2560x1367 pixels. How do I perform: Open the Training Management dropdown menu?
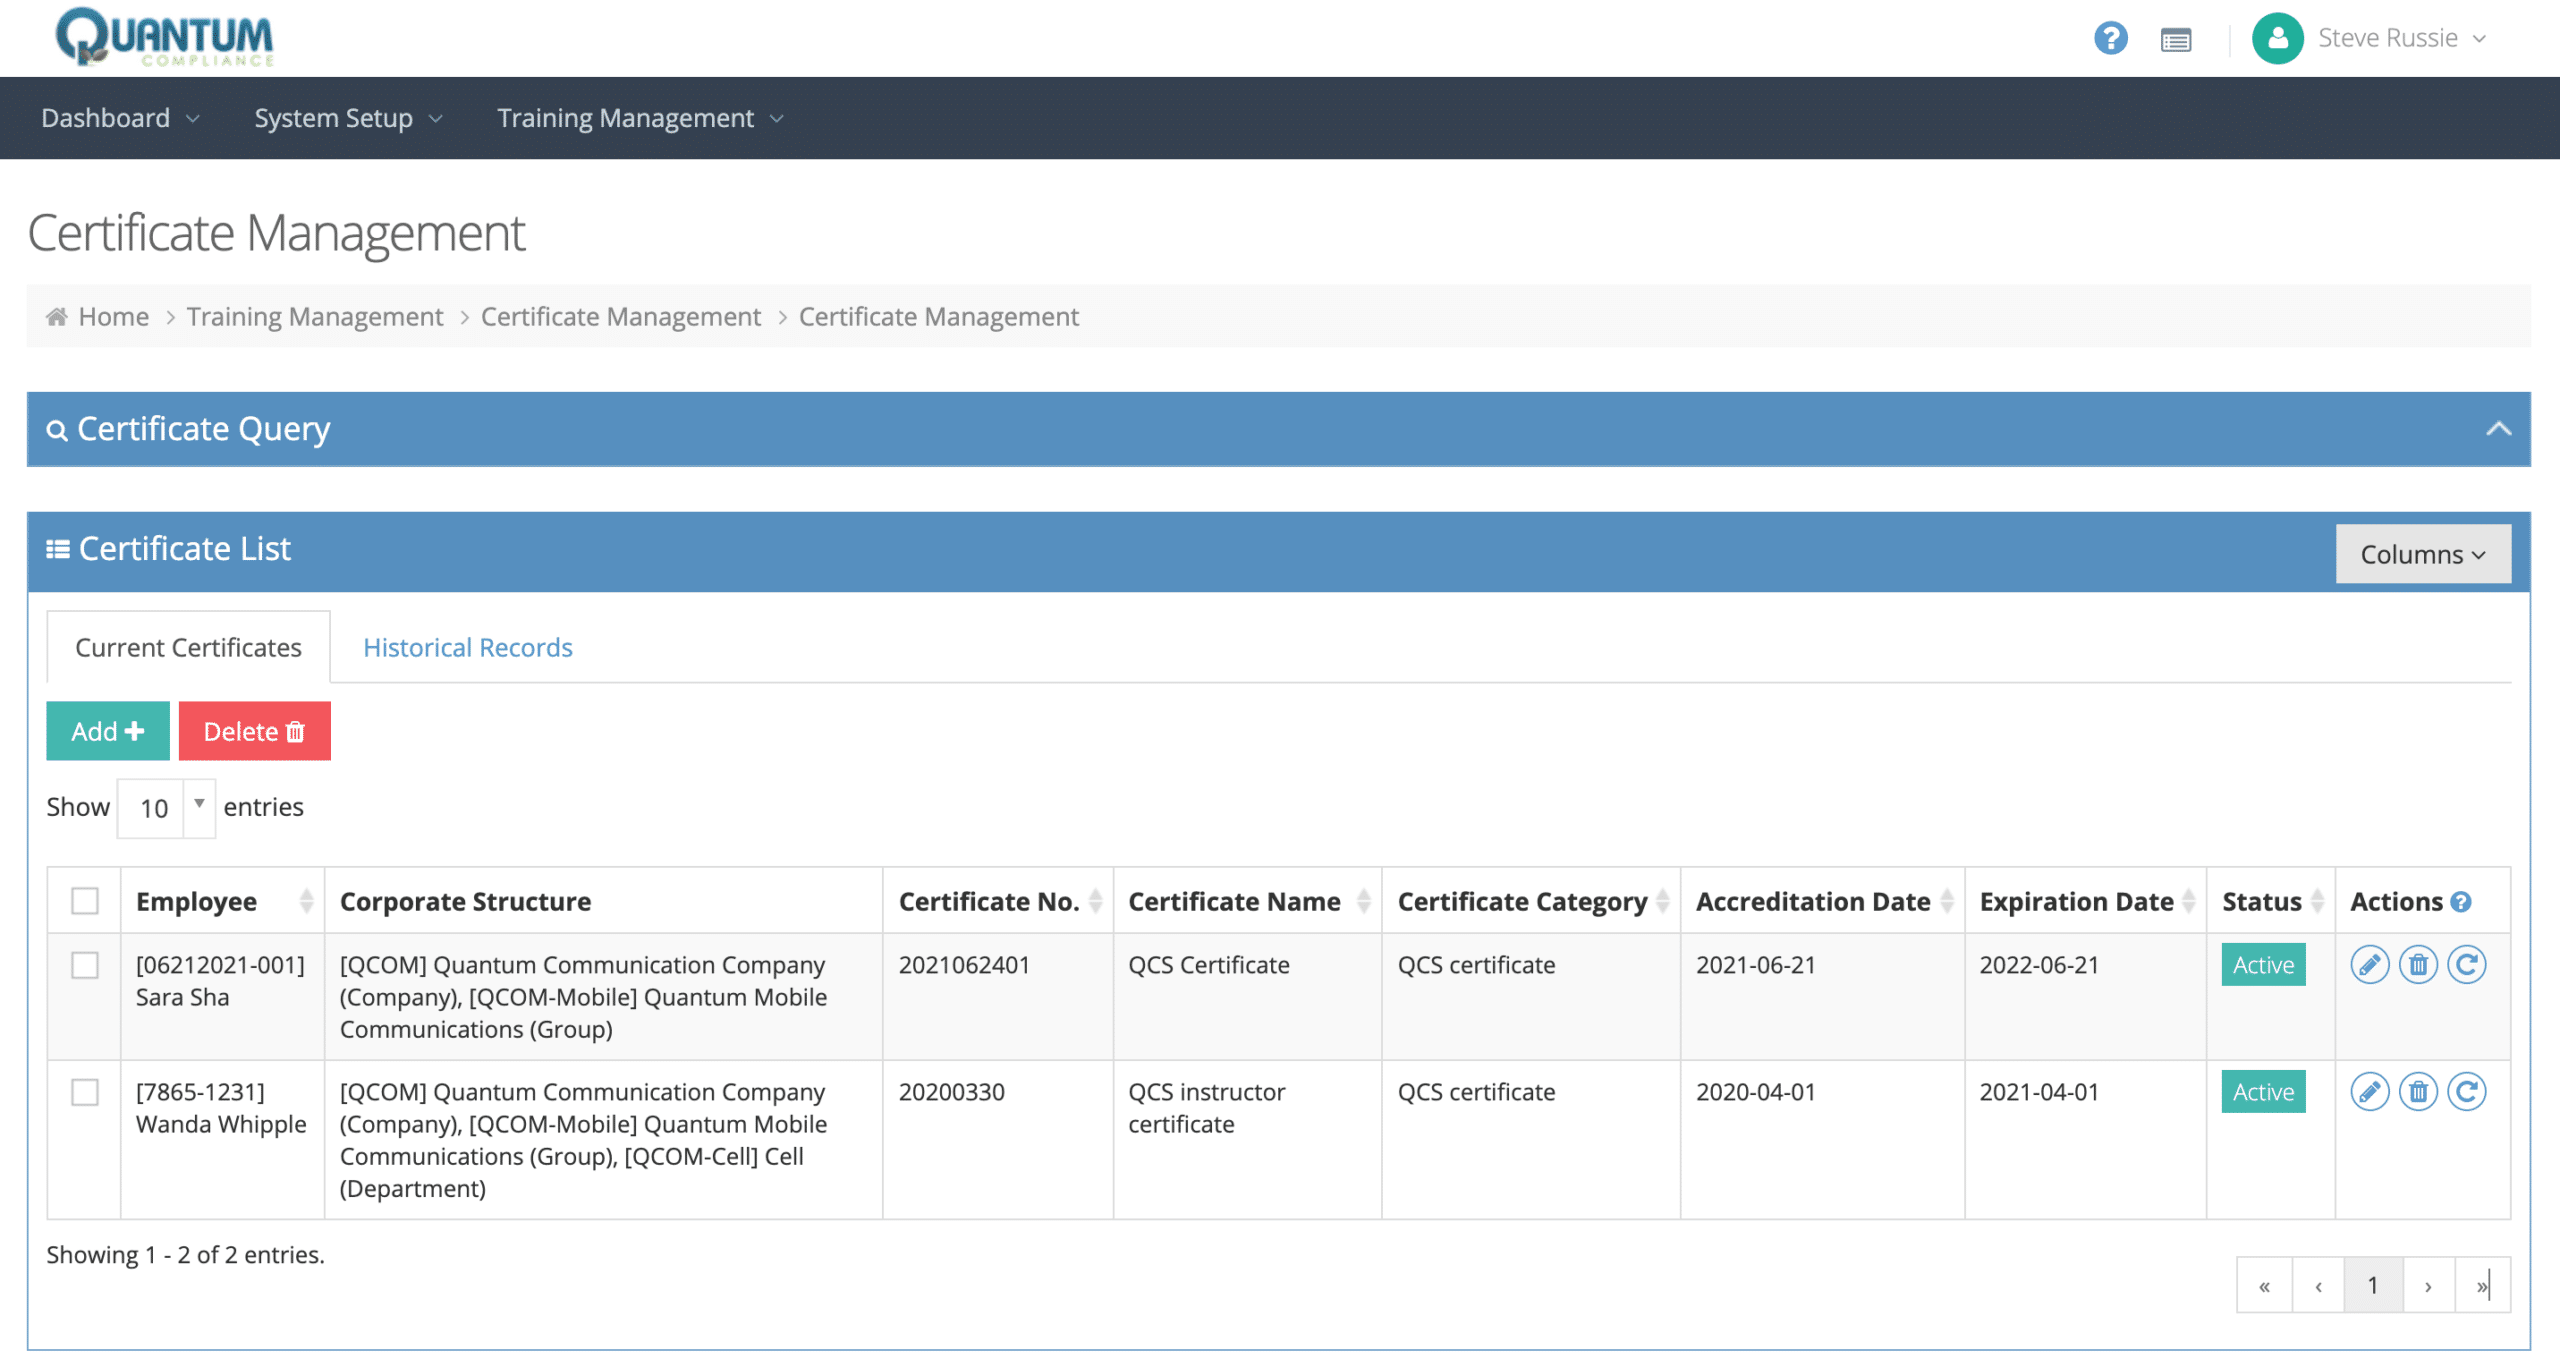[640, 118]
